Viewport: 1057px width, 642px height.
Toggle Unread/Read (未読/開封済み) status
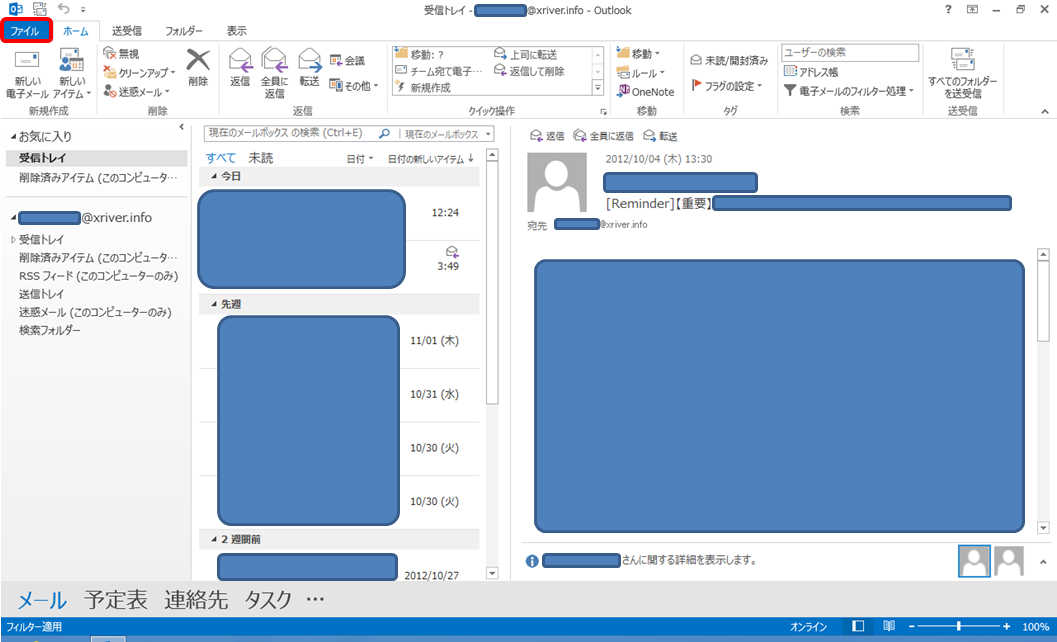click(729, 60)
